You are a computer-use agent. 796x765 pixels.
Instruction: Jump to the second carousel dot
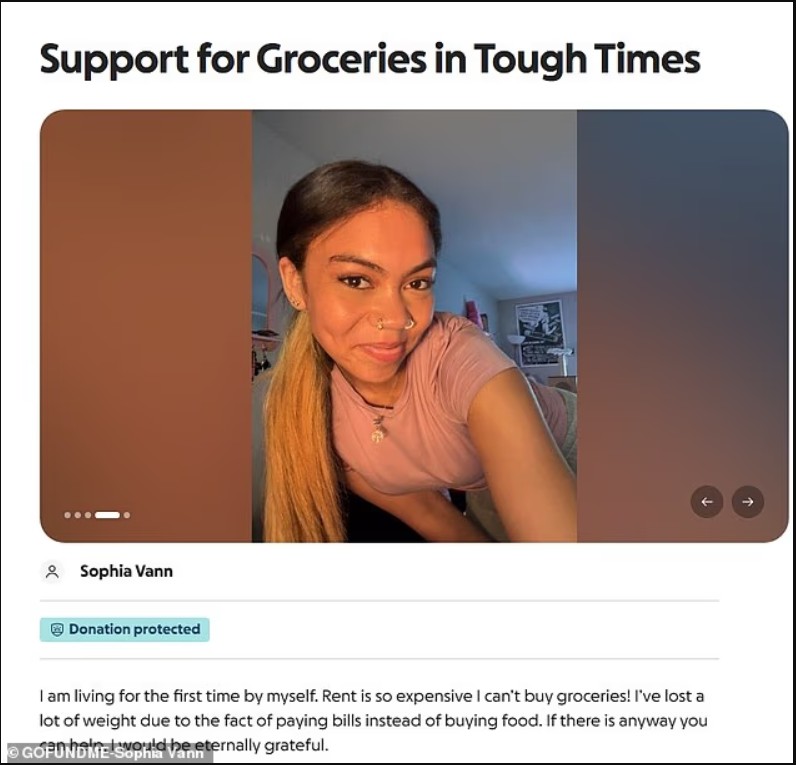coord(78,515)
